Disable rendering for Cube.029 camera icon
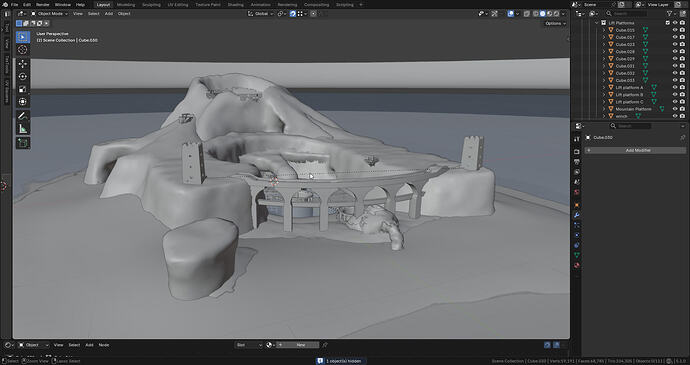Viewport: 690px width, 365px height. (x=682, y=59)
